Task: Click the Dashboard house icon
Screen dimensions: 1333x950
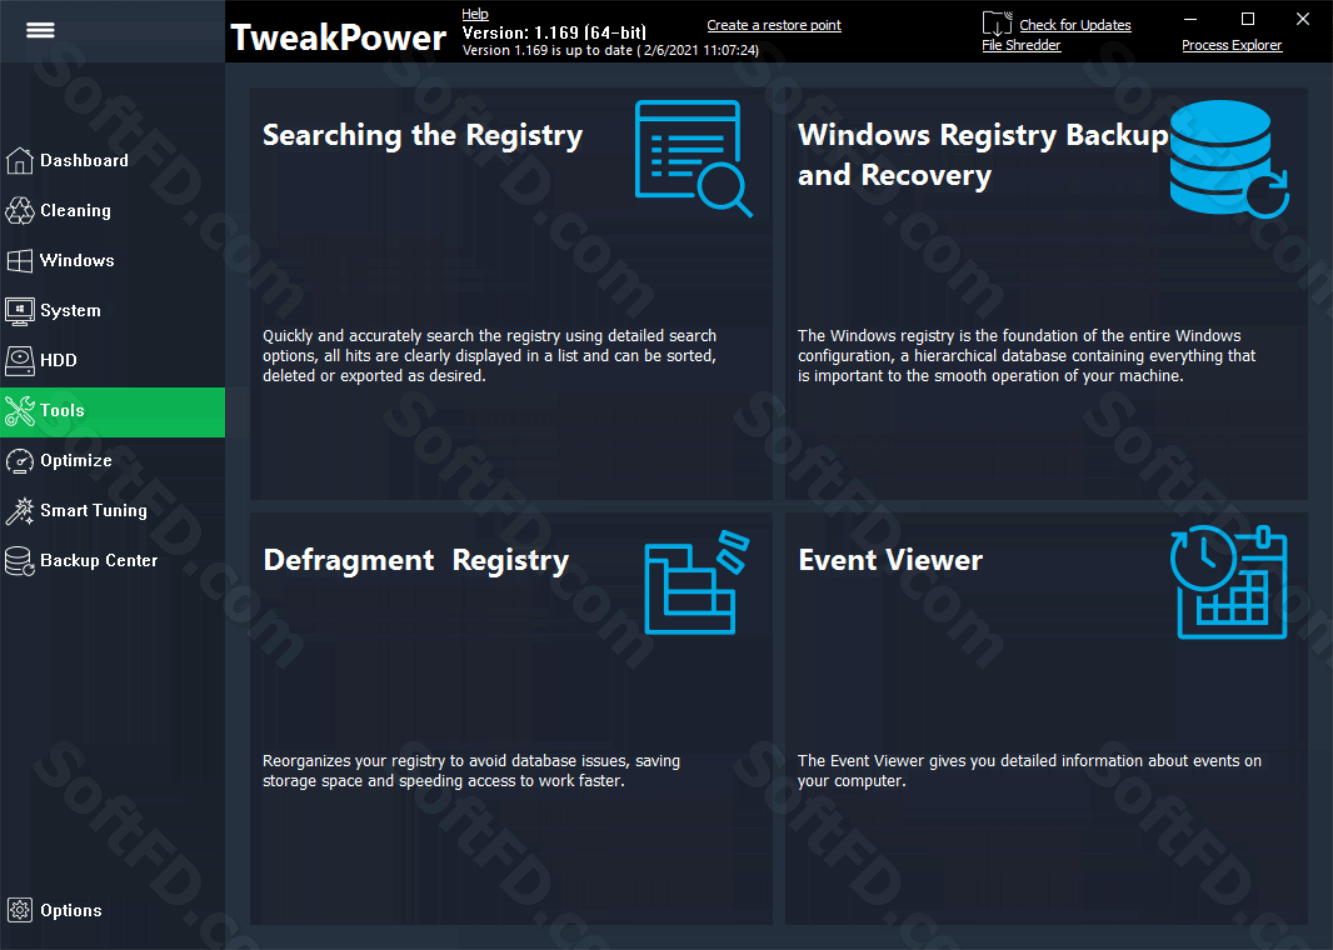Action: click(x=20, y=160)
